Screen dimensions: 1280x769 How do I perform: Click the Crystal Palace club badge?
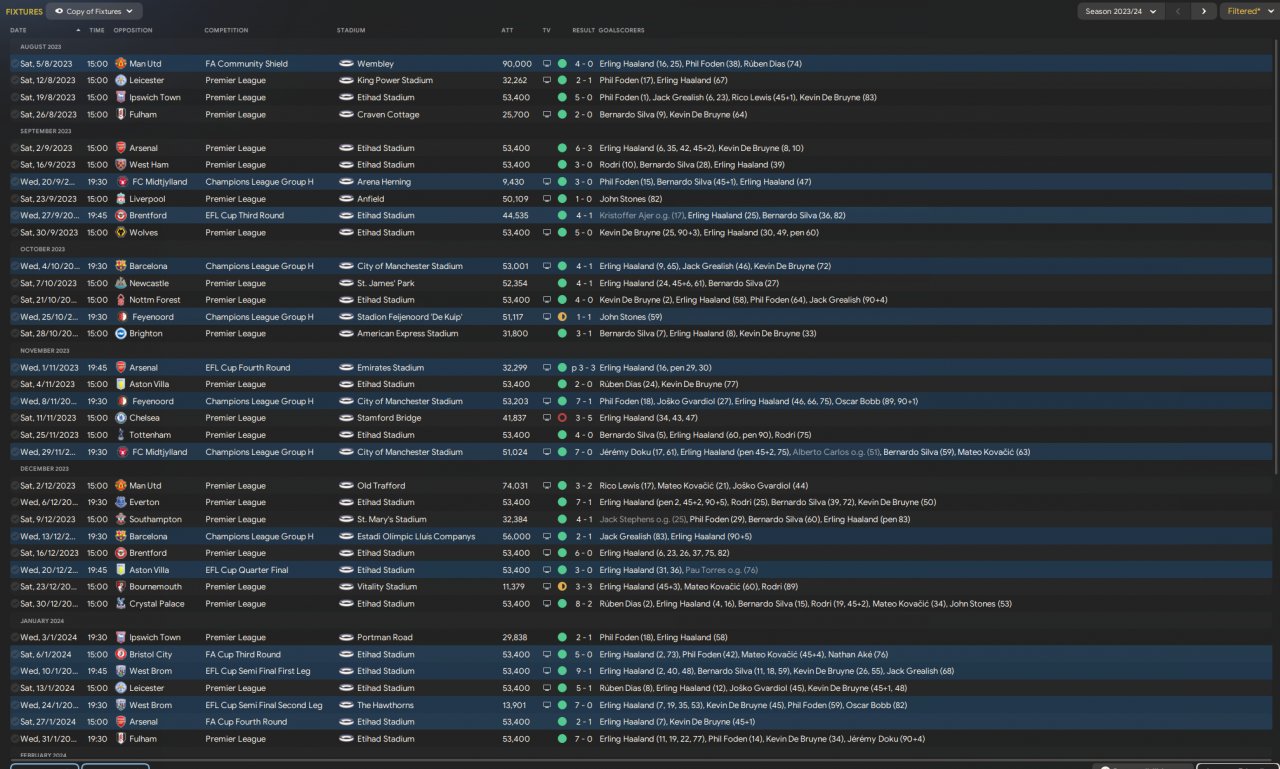click(x=121, y=604)
